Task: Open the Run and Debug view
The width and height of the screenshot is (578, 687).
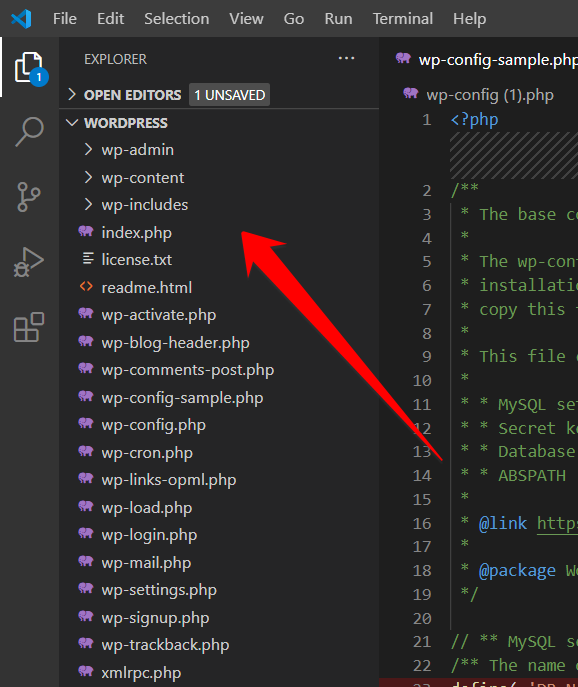Action: point(29,262)
